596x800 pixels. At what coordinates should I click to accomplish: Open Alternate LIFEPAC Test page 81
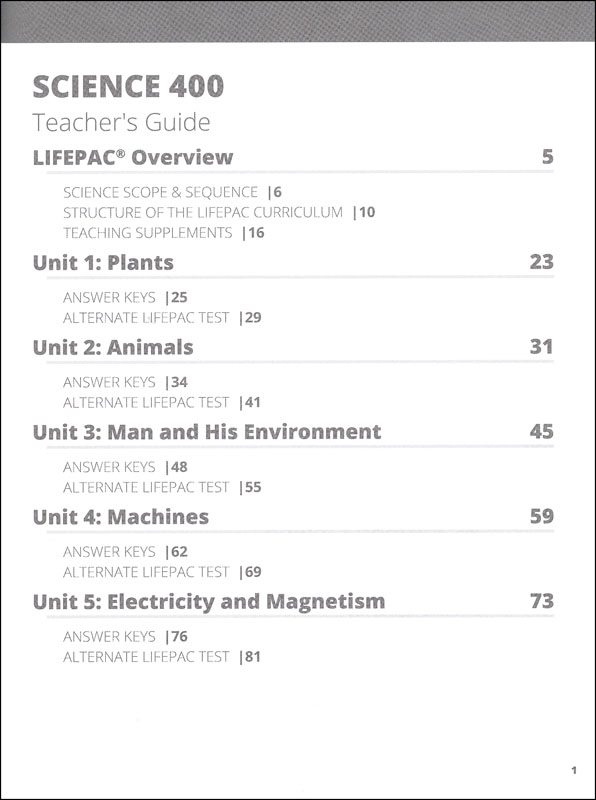click(162, 657)
